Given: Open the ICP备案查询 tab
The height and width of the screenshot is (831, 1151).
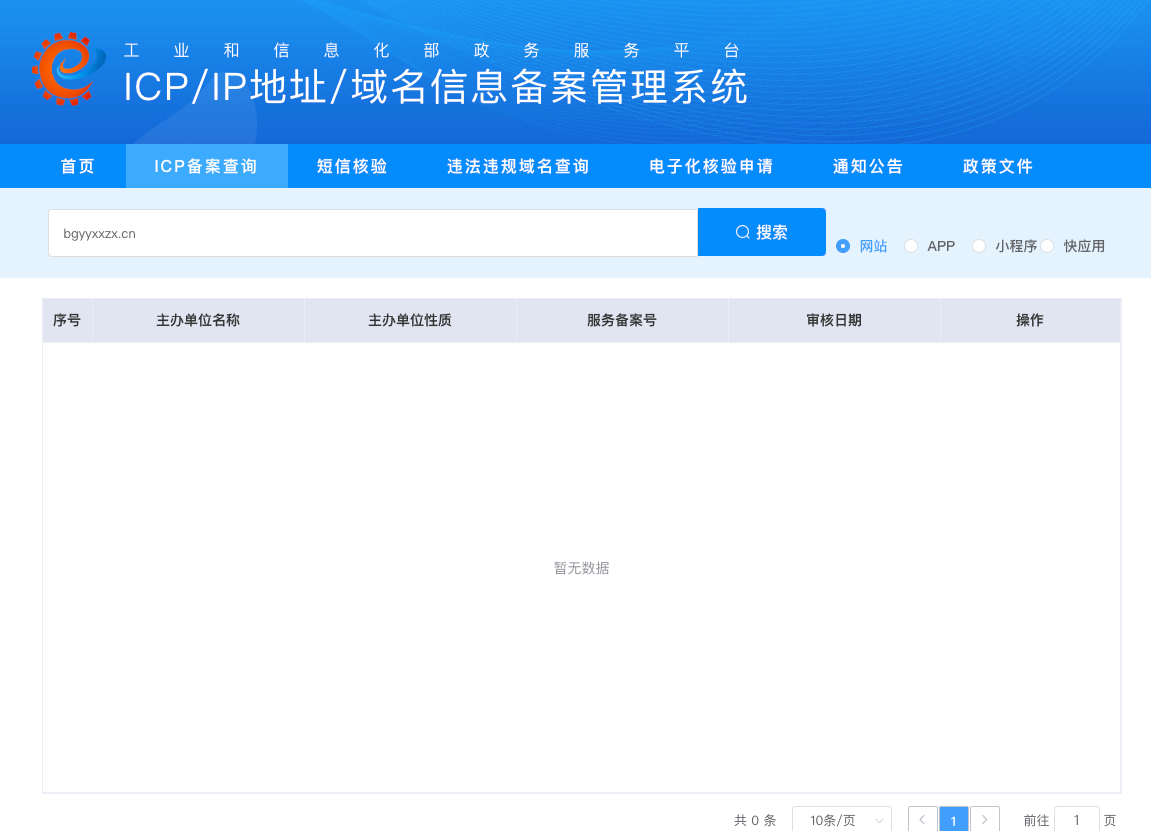Looking at the screenshot, I should (206, 167).
